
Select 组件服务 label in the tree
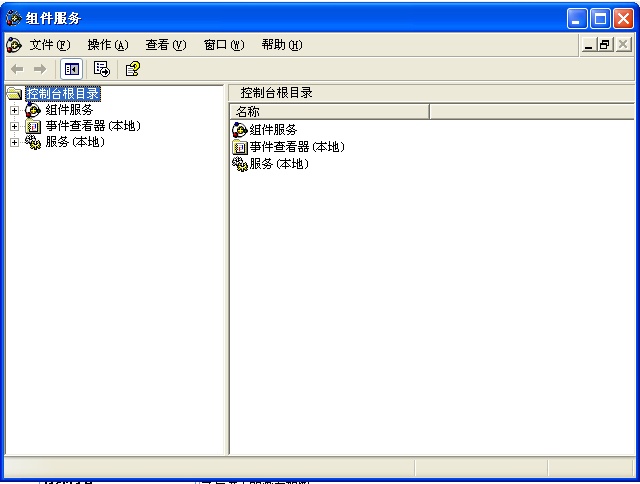pos(69,110)
